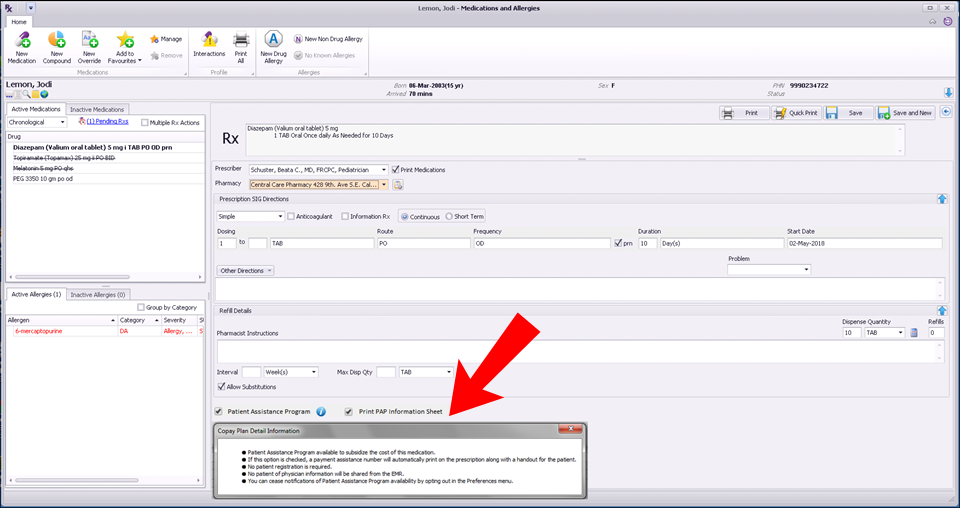960x508 pixels.
Task: Check the Information Rx checkbox
Action: tap(345, 216)
